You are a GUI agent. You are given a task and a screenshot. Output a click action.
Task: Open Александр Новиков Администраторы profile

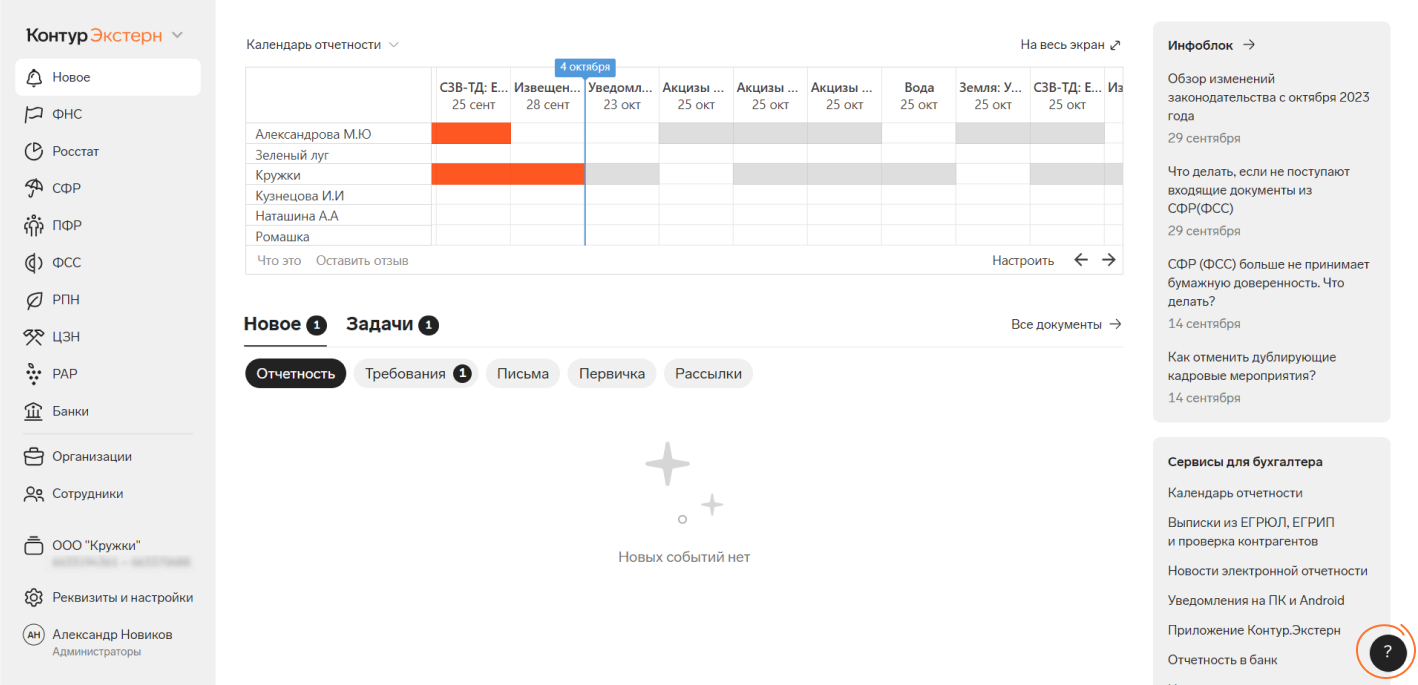(97, 641)
